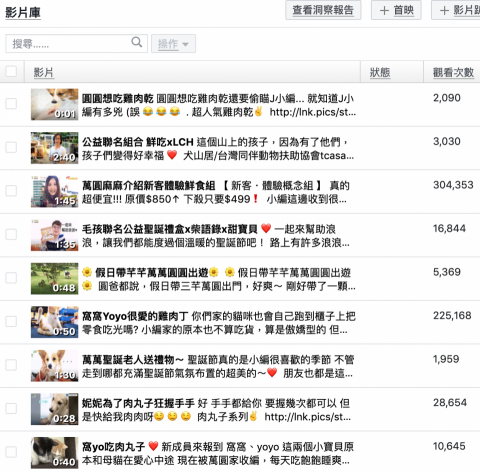The image size is (480, 471).
Task: Click the view count 28,654
Action: tap(450, 403)
